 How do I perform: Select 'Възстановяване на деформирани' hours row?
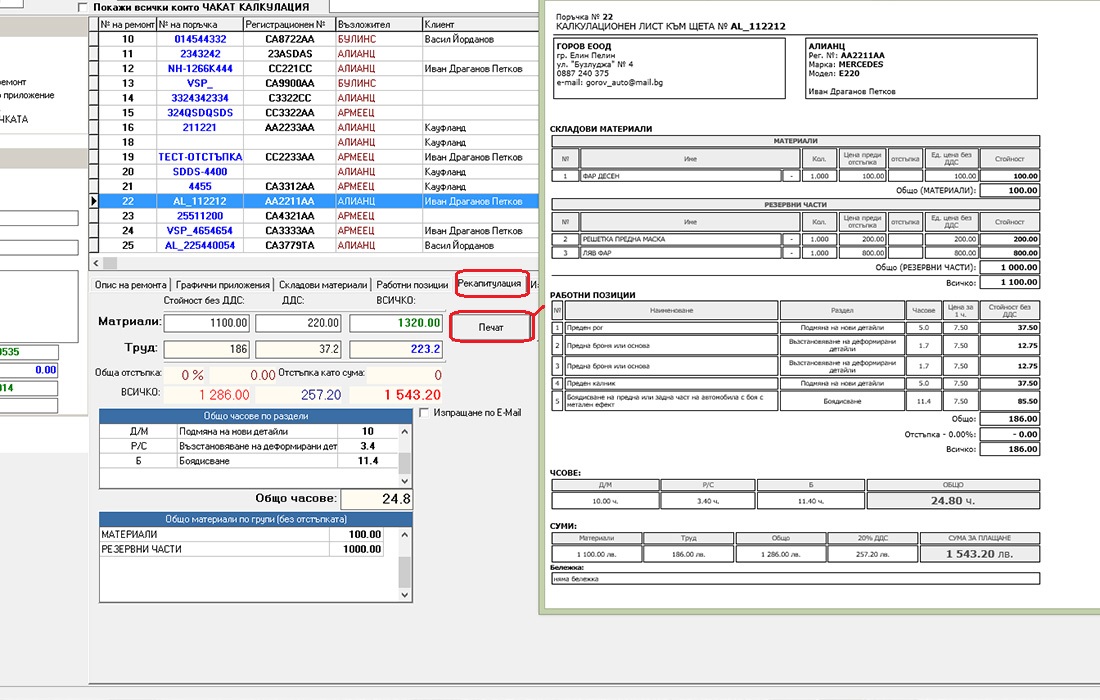(x=249, y=446)
